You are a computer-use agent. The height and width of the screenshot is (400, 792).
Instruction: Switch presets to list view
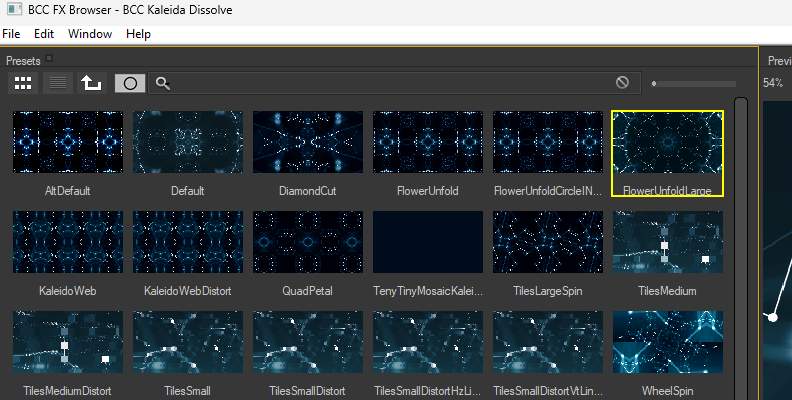point(58,83)
